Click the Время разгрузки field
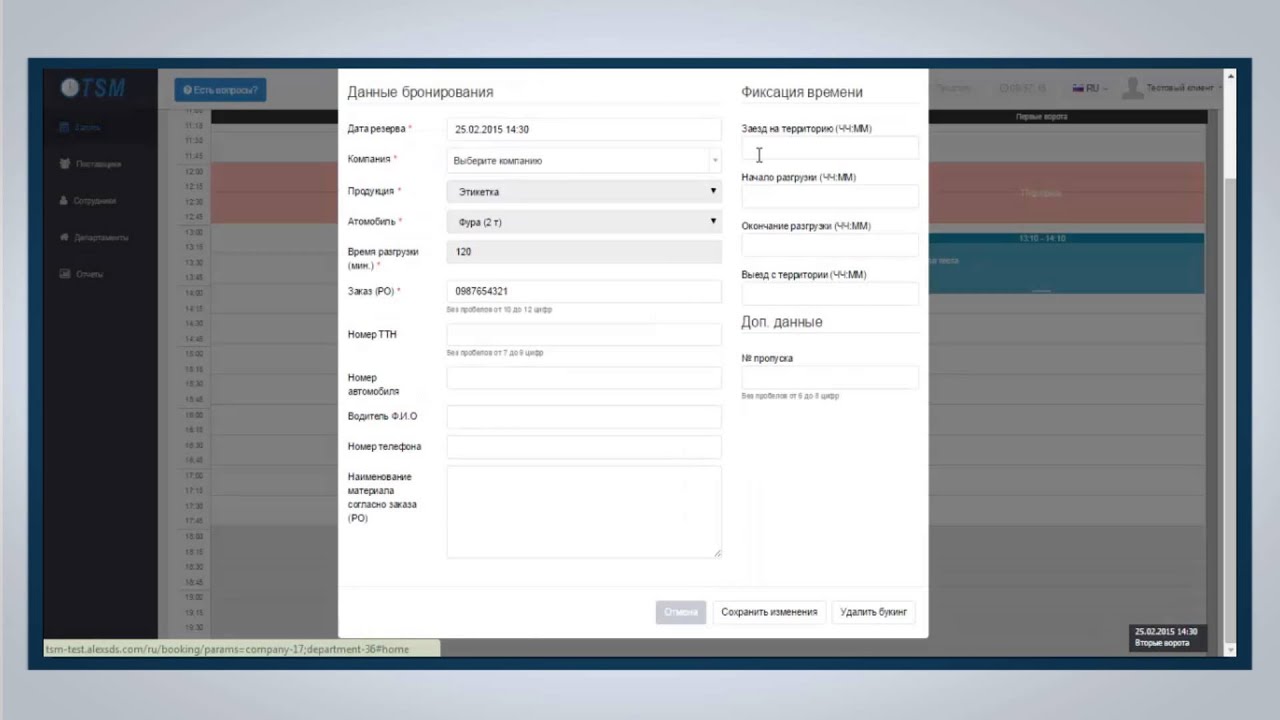The image size is (1280, 720). (x=584, y=252)
